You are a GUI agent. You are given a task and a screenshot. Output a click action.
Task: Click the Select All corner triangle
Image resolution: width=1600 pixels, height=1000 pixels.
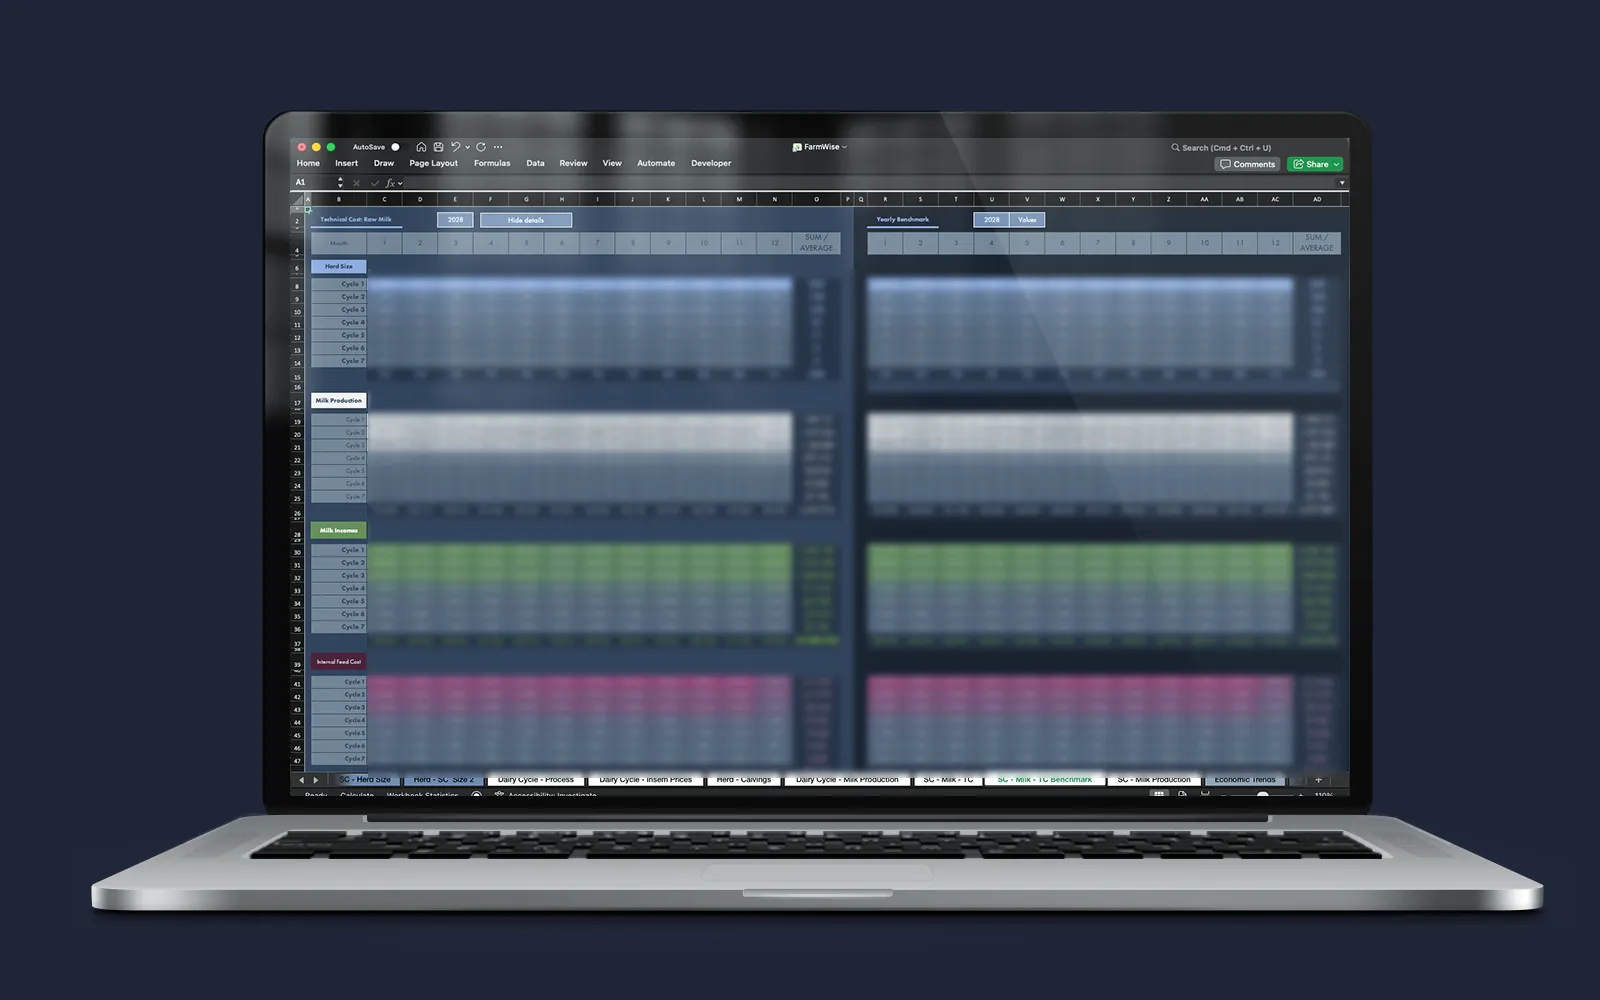(x=297, y=199)
